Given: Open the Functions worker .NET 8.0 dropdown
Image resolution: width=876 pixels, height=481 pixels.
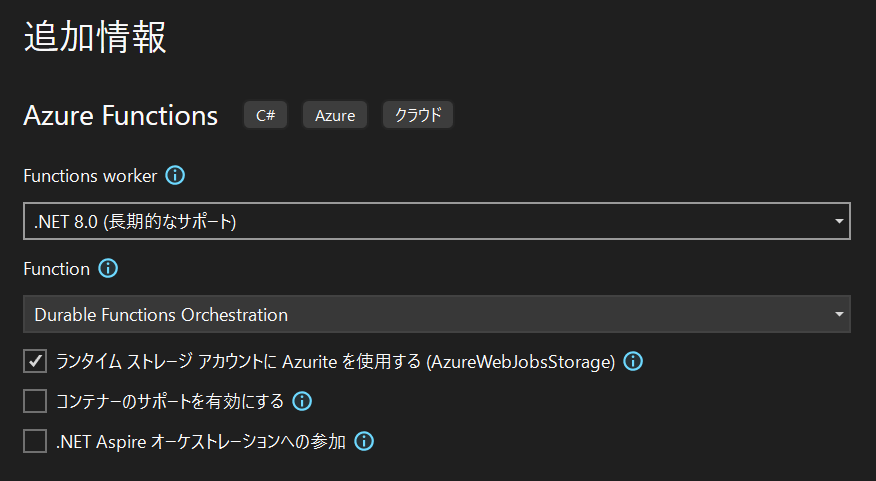Looking at the screenshot, I should pyautogui.click(x=437, y=221).
